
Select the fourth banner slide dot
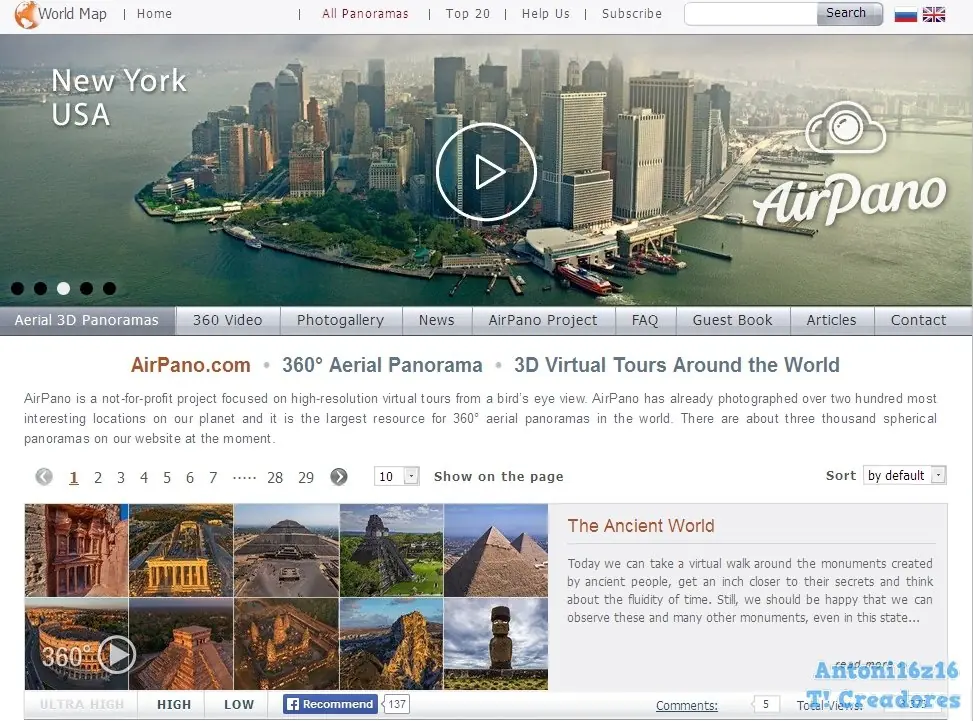coord(86,289)
